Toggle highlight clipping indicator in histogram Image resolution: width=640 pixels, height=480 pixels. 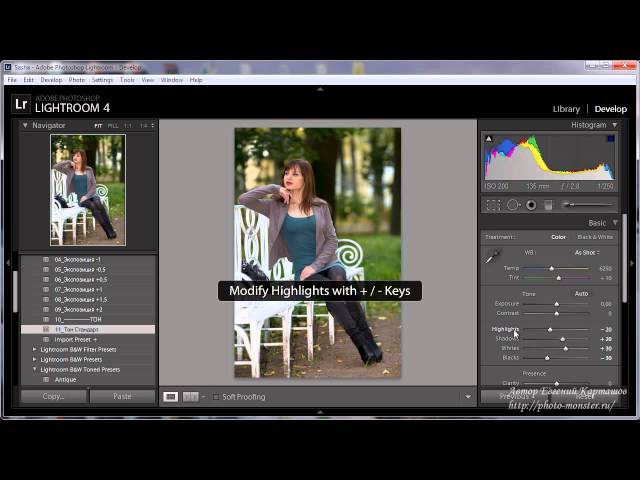pyautogui.click(x=611, y=139)
